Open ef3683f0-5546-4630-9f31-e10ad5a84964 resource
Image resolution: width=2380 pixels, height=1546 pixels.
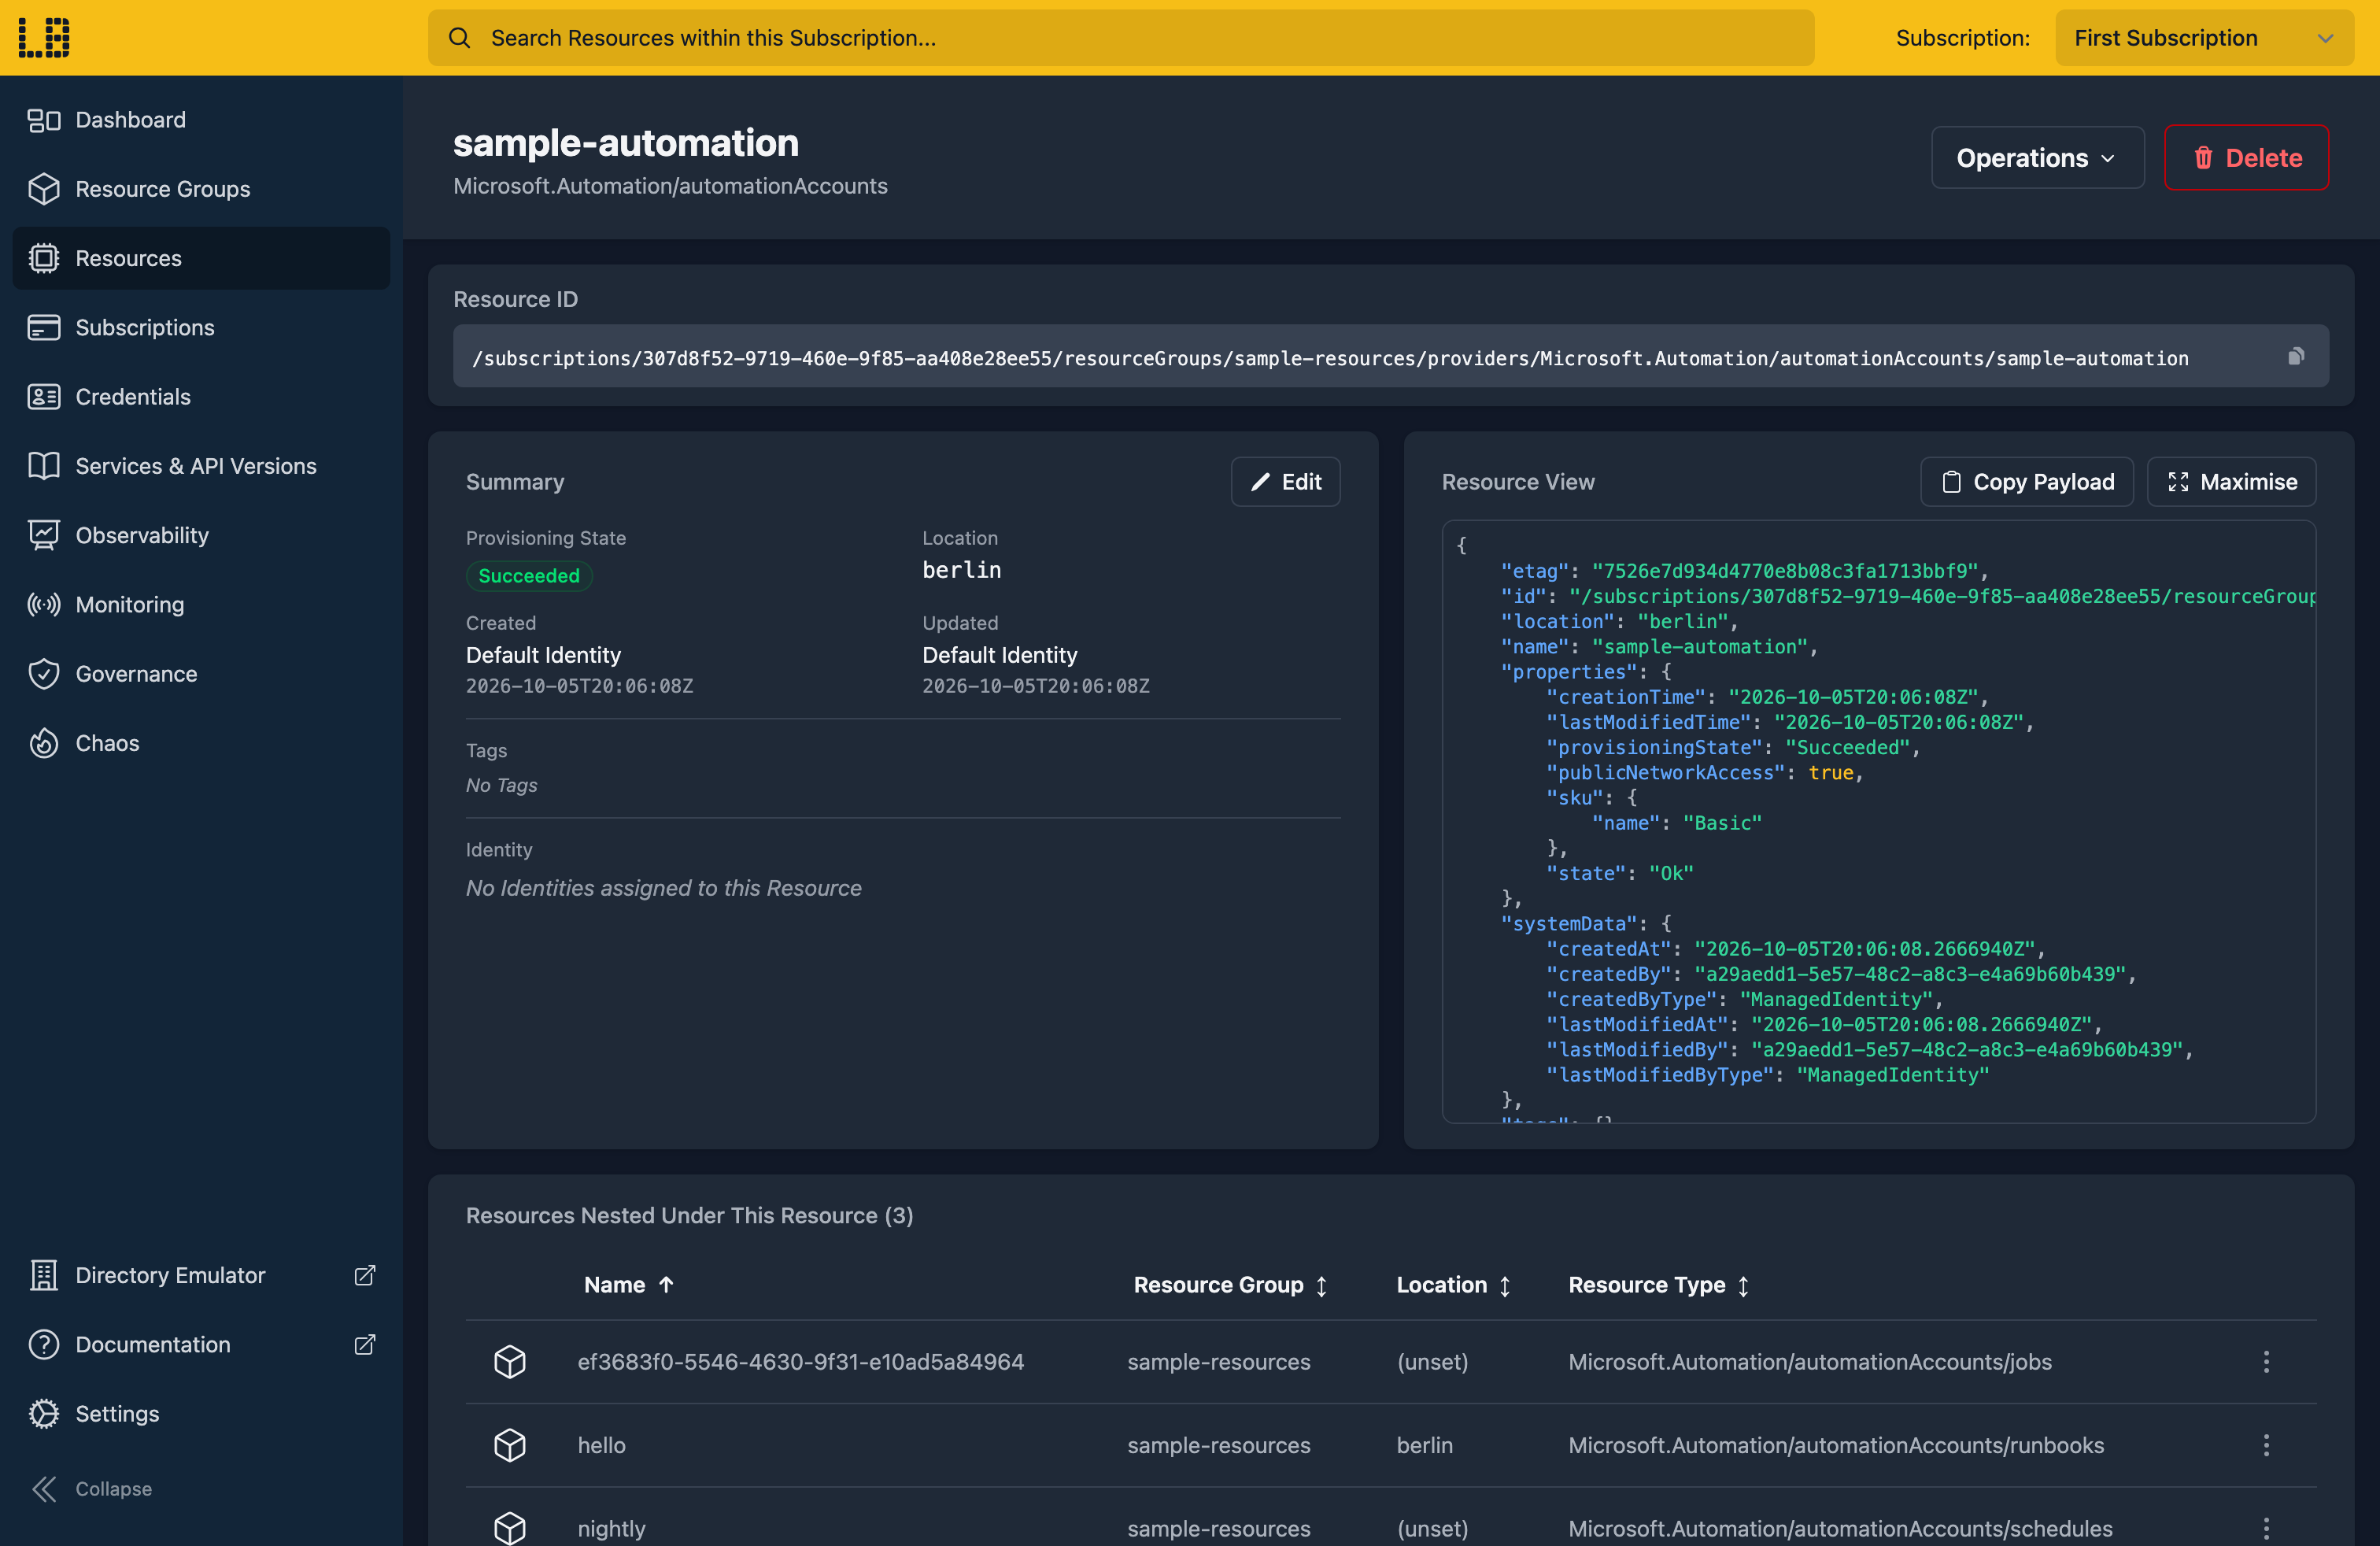[x=801, y=1361]
